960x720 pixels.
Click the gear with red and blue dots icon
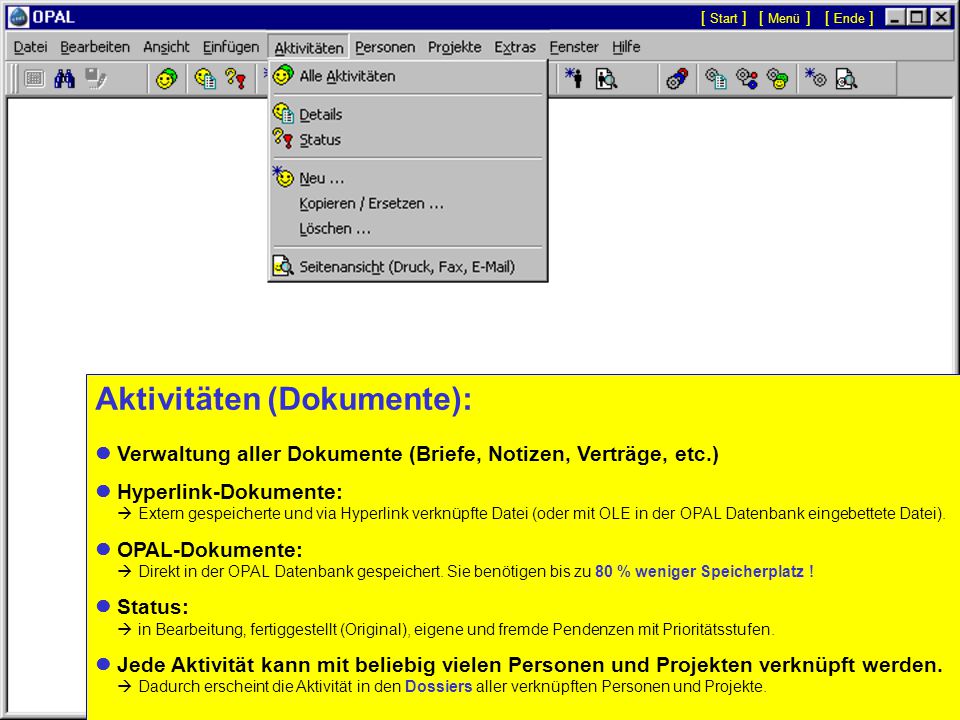click(747, 78)
